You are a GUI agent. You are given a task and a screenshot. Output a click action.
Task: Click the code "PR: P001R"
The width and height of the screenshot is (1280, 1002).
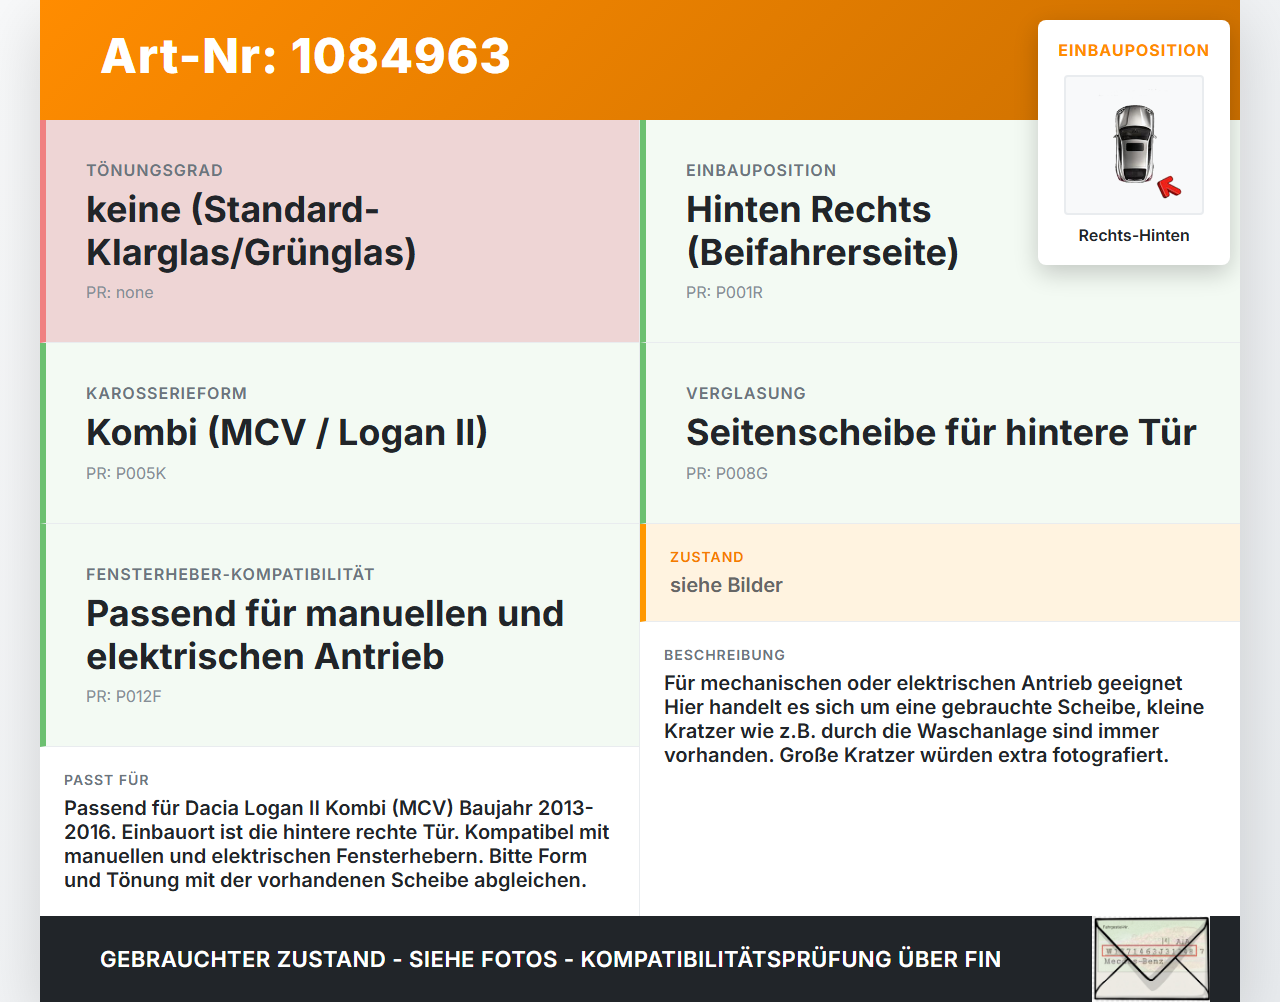[724, 292]
